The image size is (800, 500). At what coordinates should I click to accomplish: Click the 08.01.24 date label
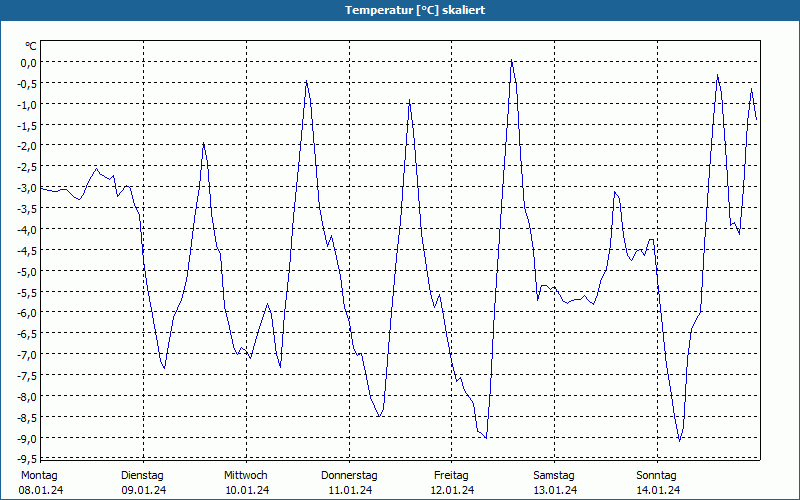[x=41, y=490]
